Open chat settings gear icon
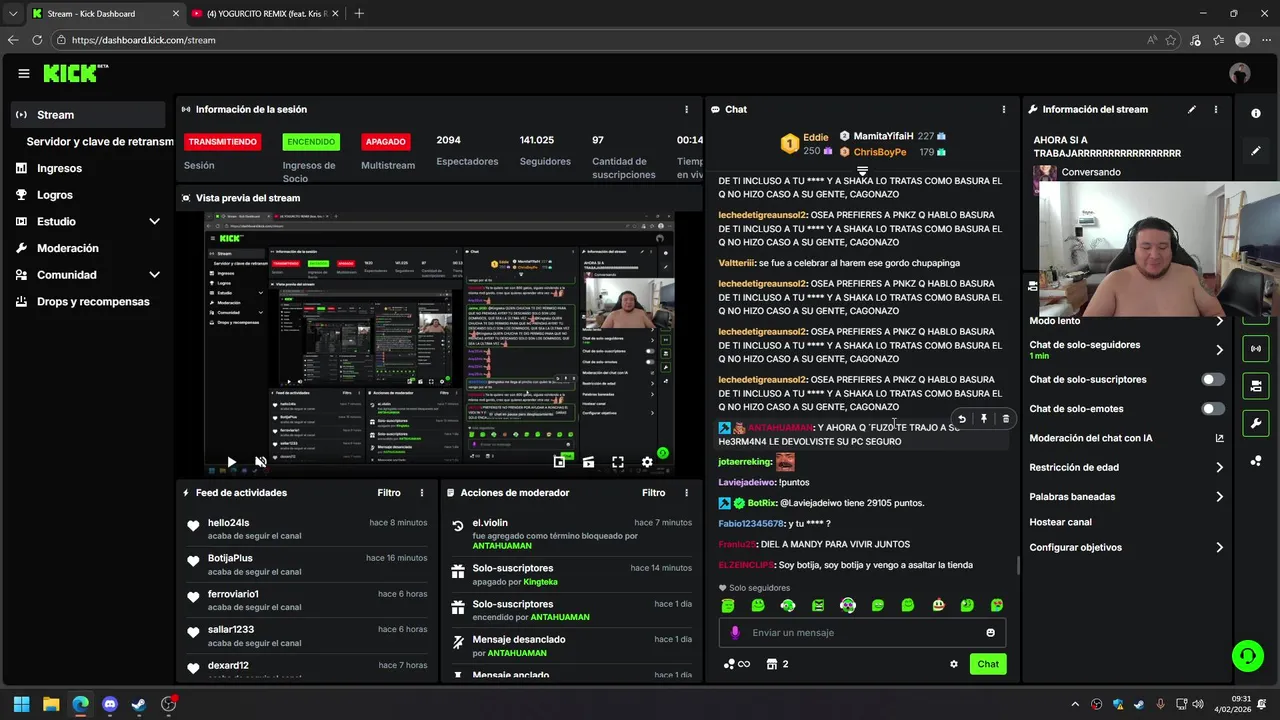The height and width of the screenshot is (720, 1280). 954,664
